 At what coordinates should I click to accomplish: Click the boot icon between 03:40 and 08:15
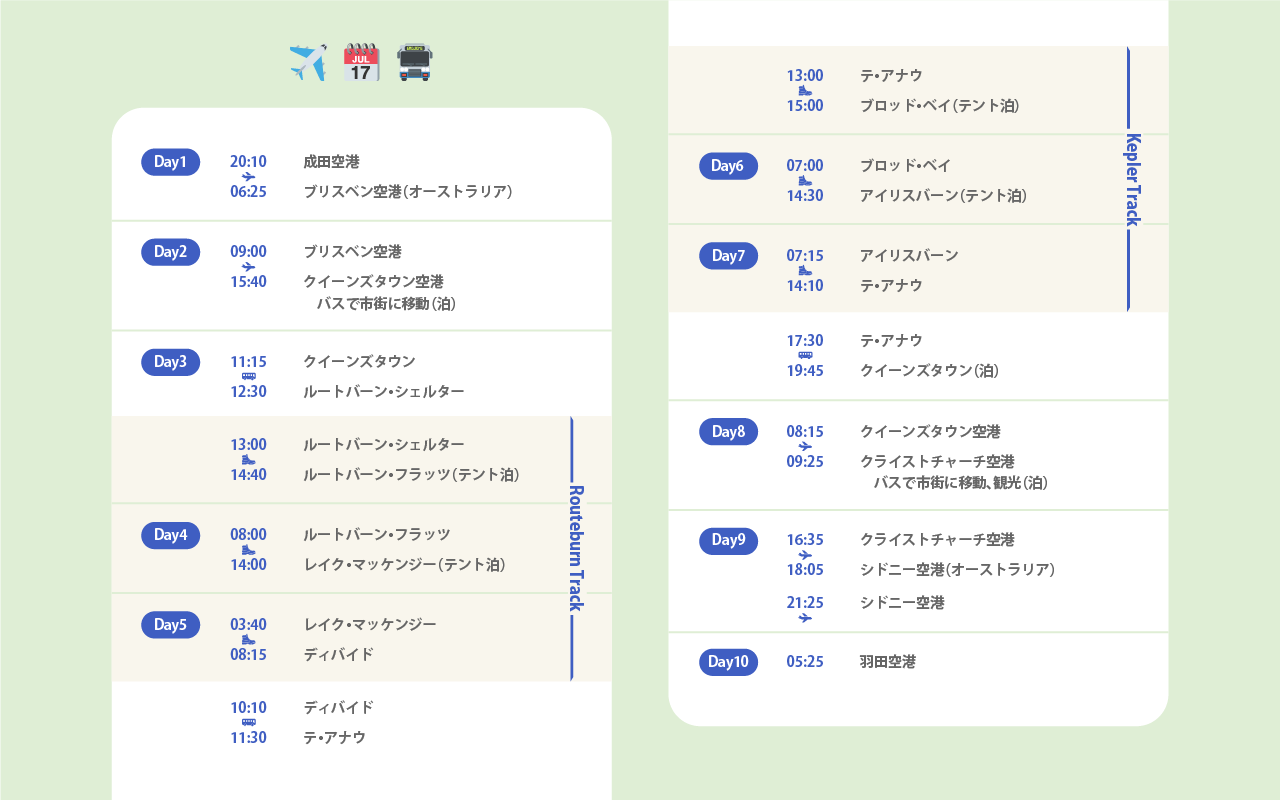point(248,640)
